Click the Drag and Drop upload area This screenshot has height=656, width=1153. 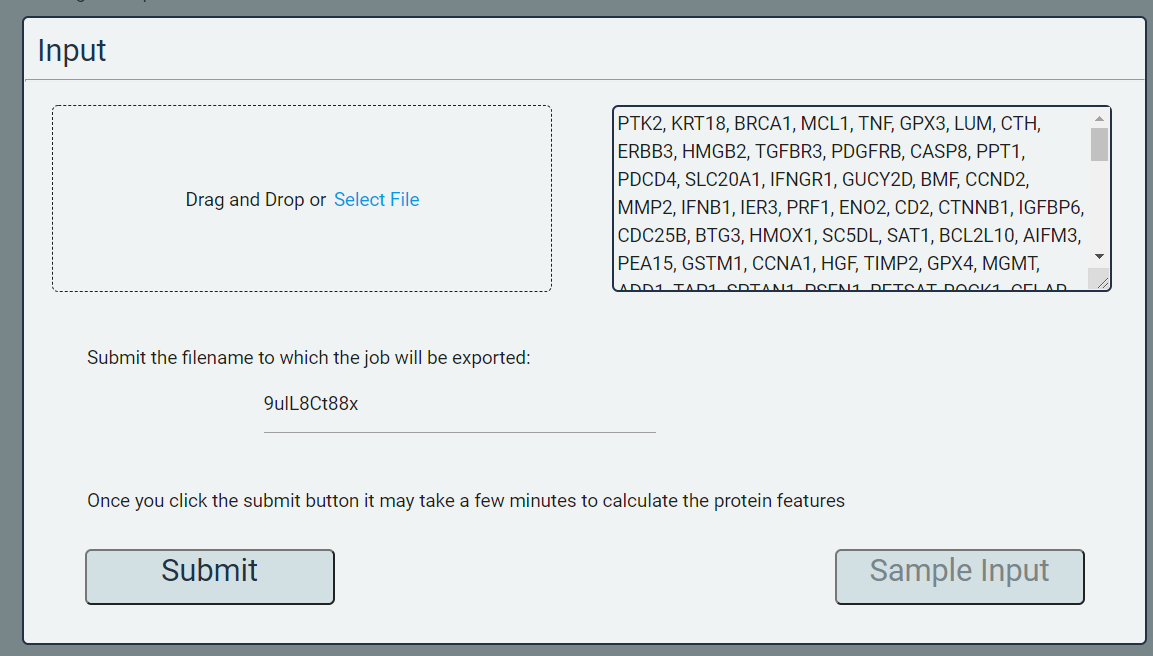pyautogui.click(x=301, y=199)
